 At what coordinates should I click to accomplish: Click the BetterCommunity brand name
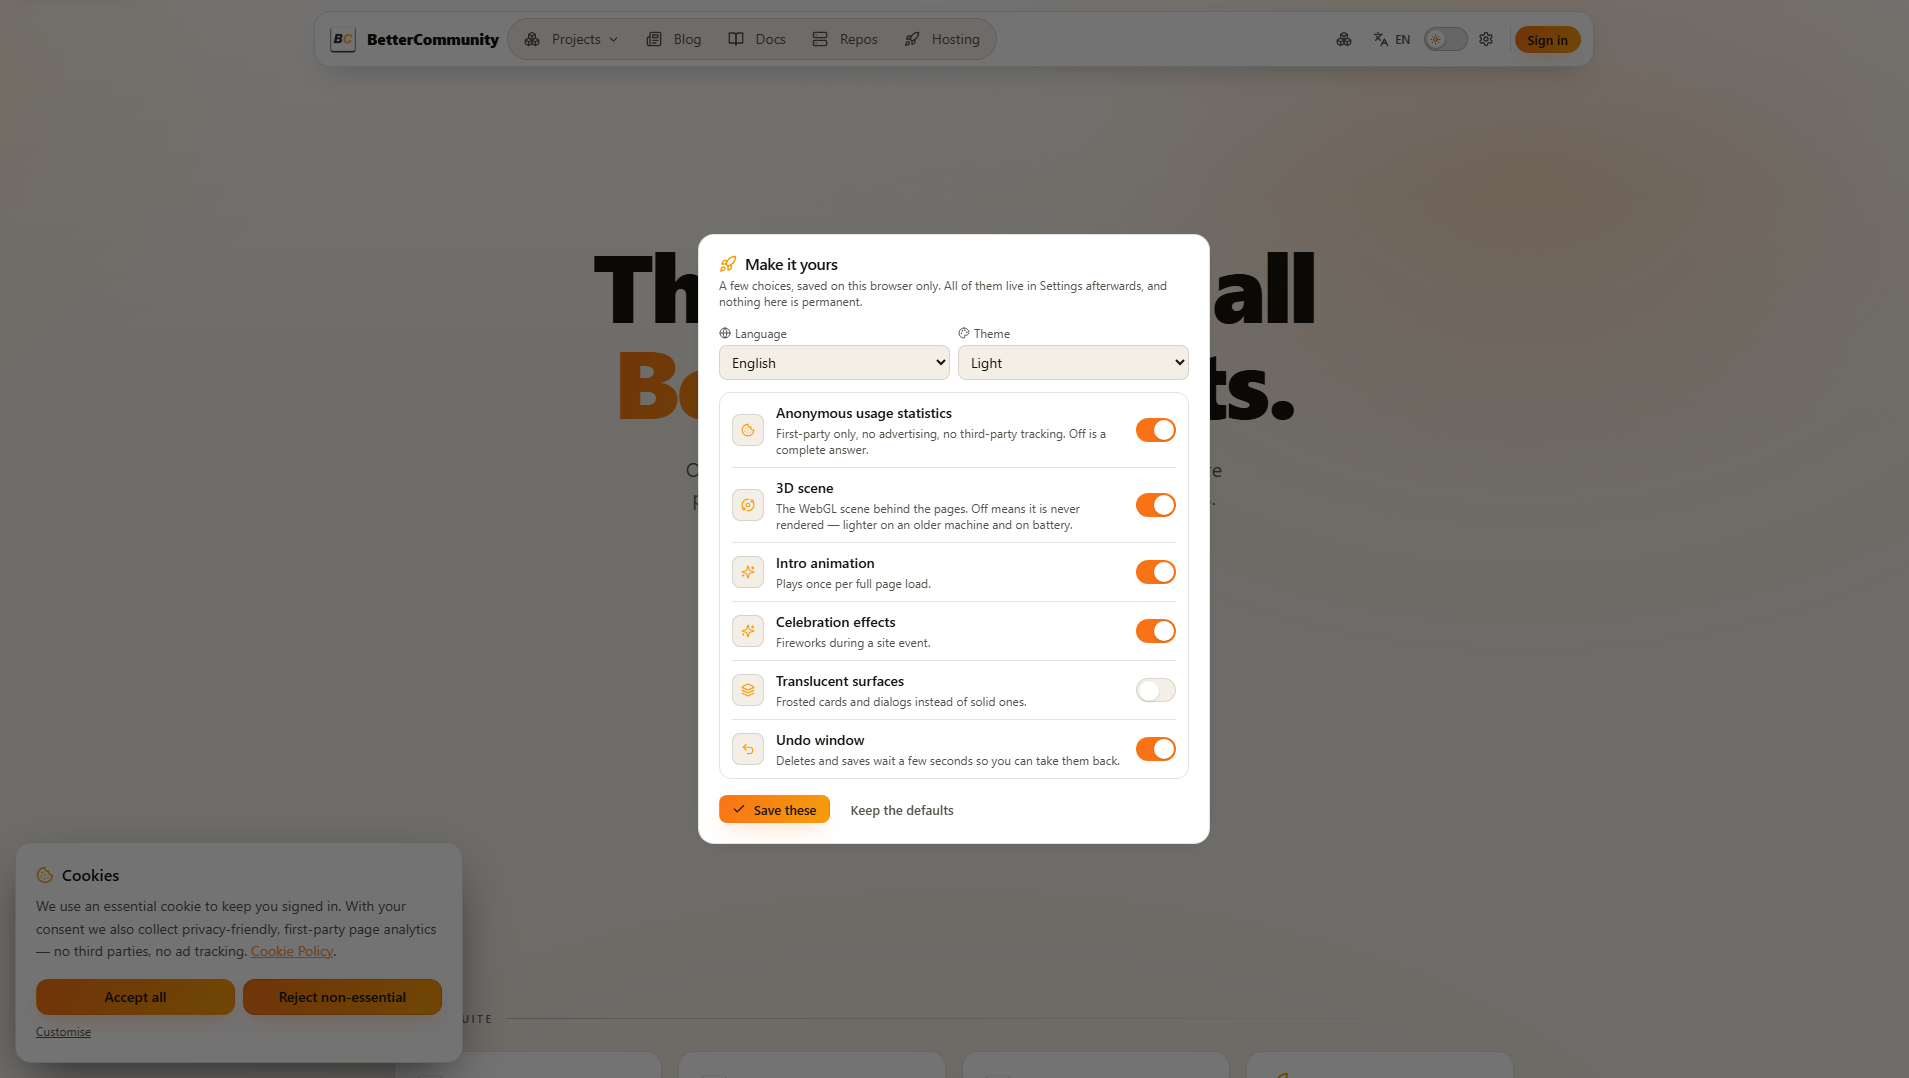(x=432, y=39)
